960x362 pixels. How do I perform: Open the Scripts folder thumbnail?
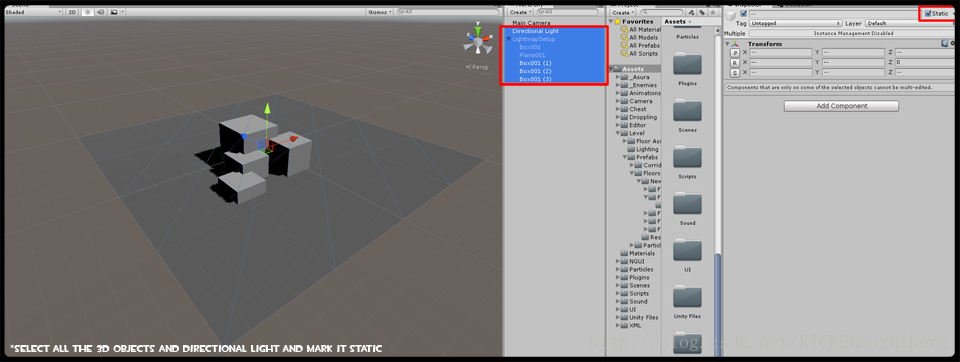click(x=688, y=160)
